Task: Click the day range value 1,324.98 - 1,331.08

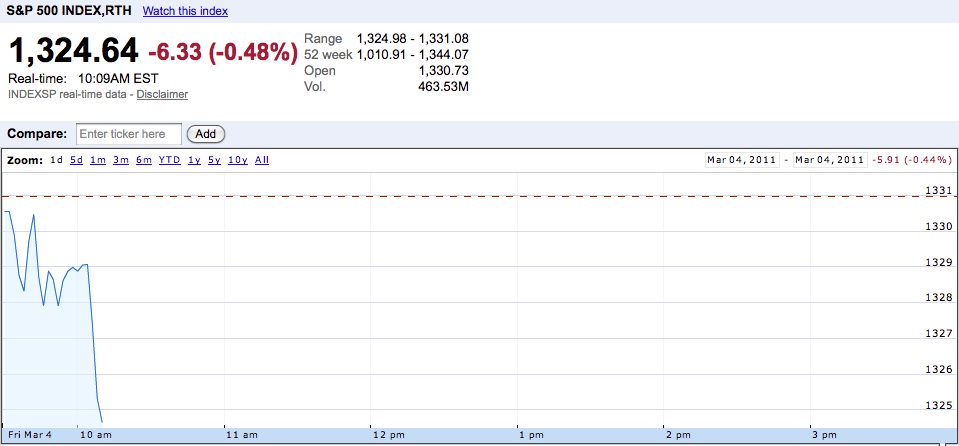Action: (413, 39)
